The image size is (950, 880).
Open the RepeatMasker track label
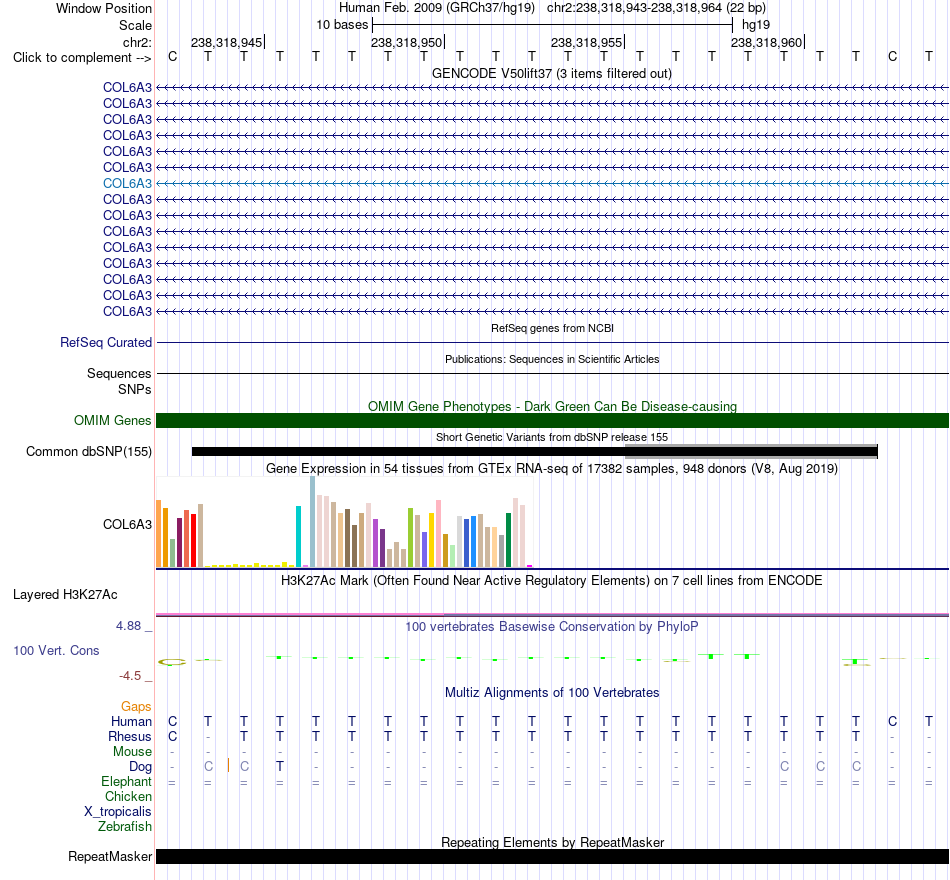click(110, 856)
